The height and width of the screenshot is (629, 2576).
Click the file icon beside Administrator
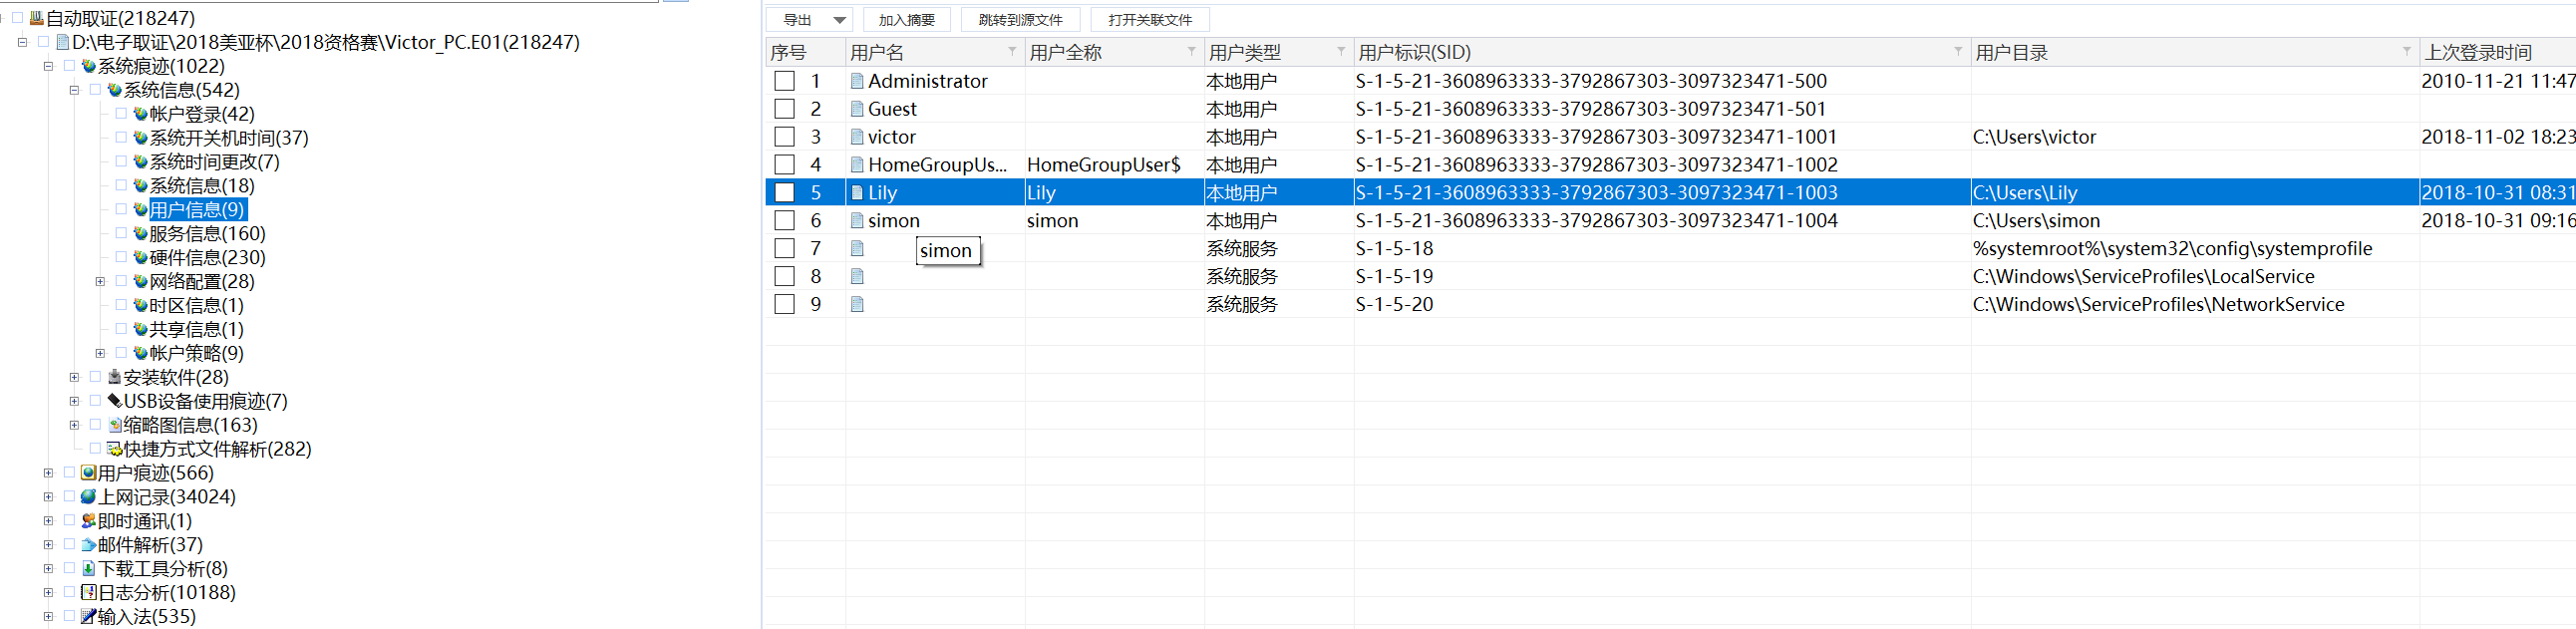coord(857,81)
